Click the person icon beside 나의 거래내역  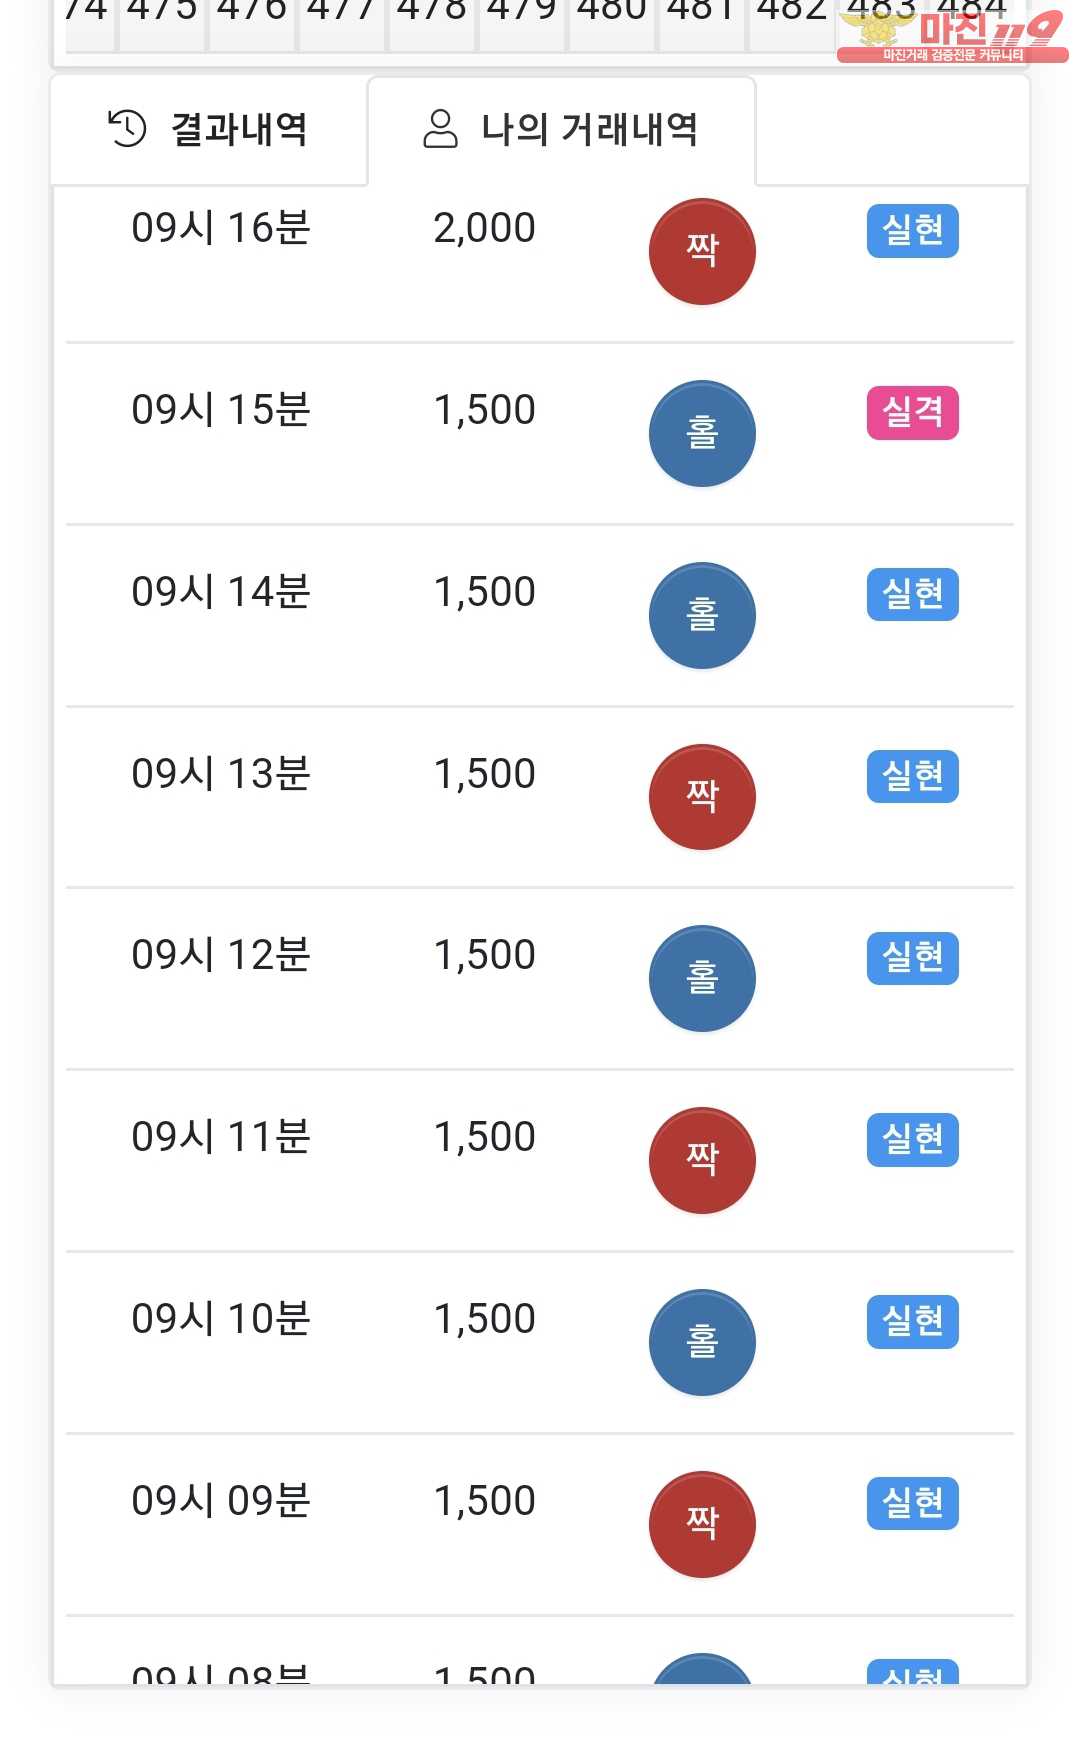coord(440,129)
